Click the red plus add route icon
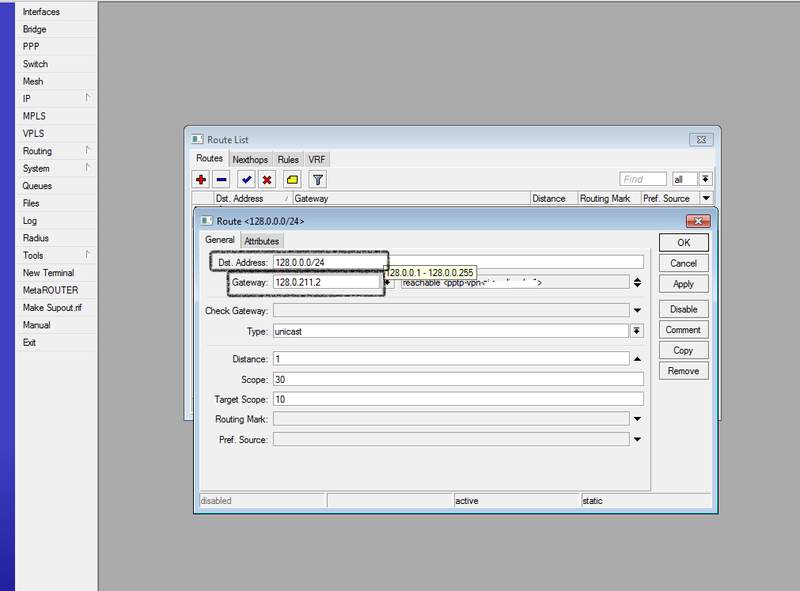The width and height of the screenshot is (800, 591). tap(201, 180)
